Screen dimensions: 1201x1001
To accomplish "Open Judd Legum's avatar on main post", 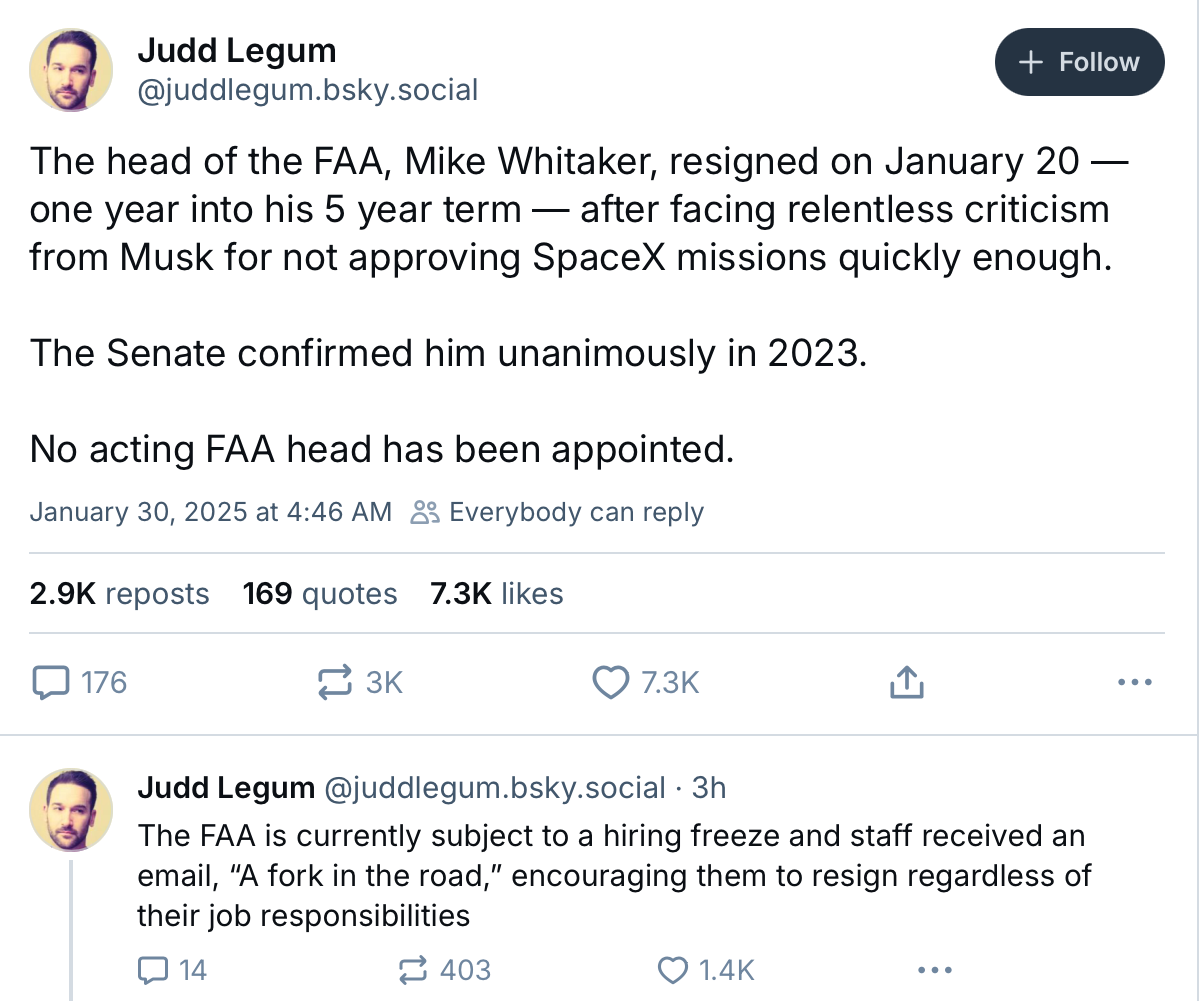I will (71, 70).
